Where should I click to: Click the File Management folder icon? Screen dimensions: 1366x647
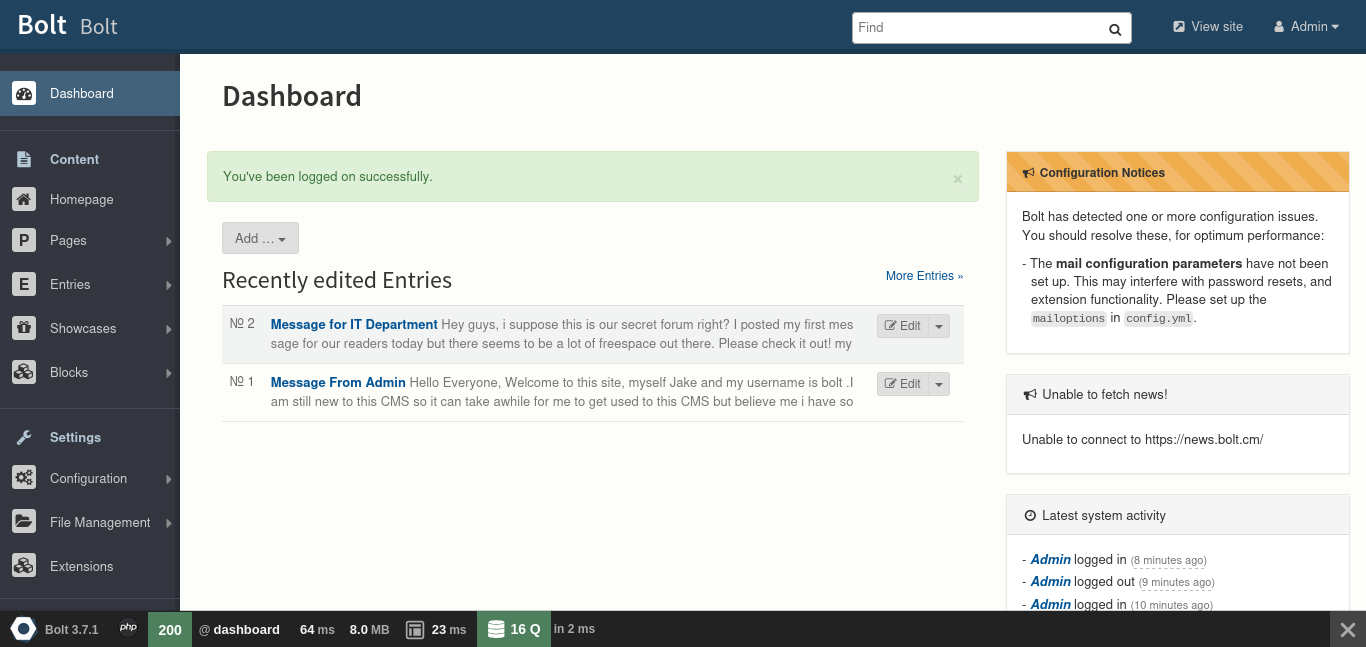24,522
